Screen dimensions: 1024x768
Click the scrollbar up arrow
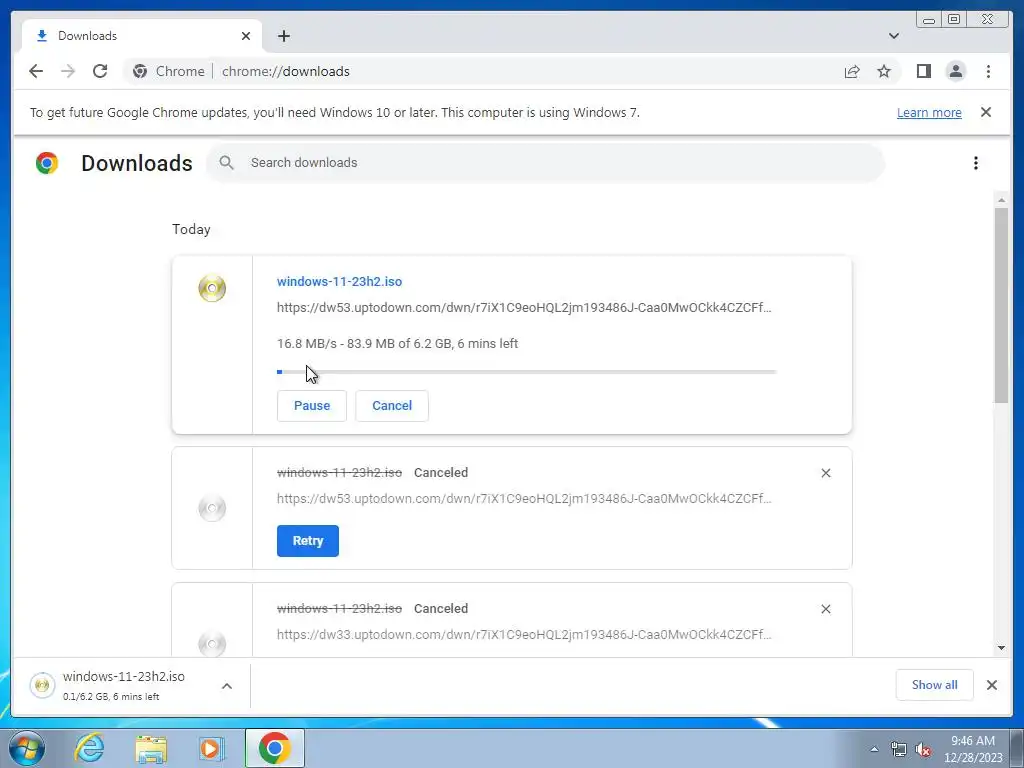click(x=1001, y=200)
